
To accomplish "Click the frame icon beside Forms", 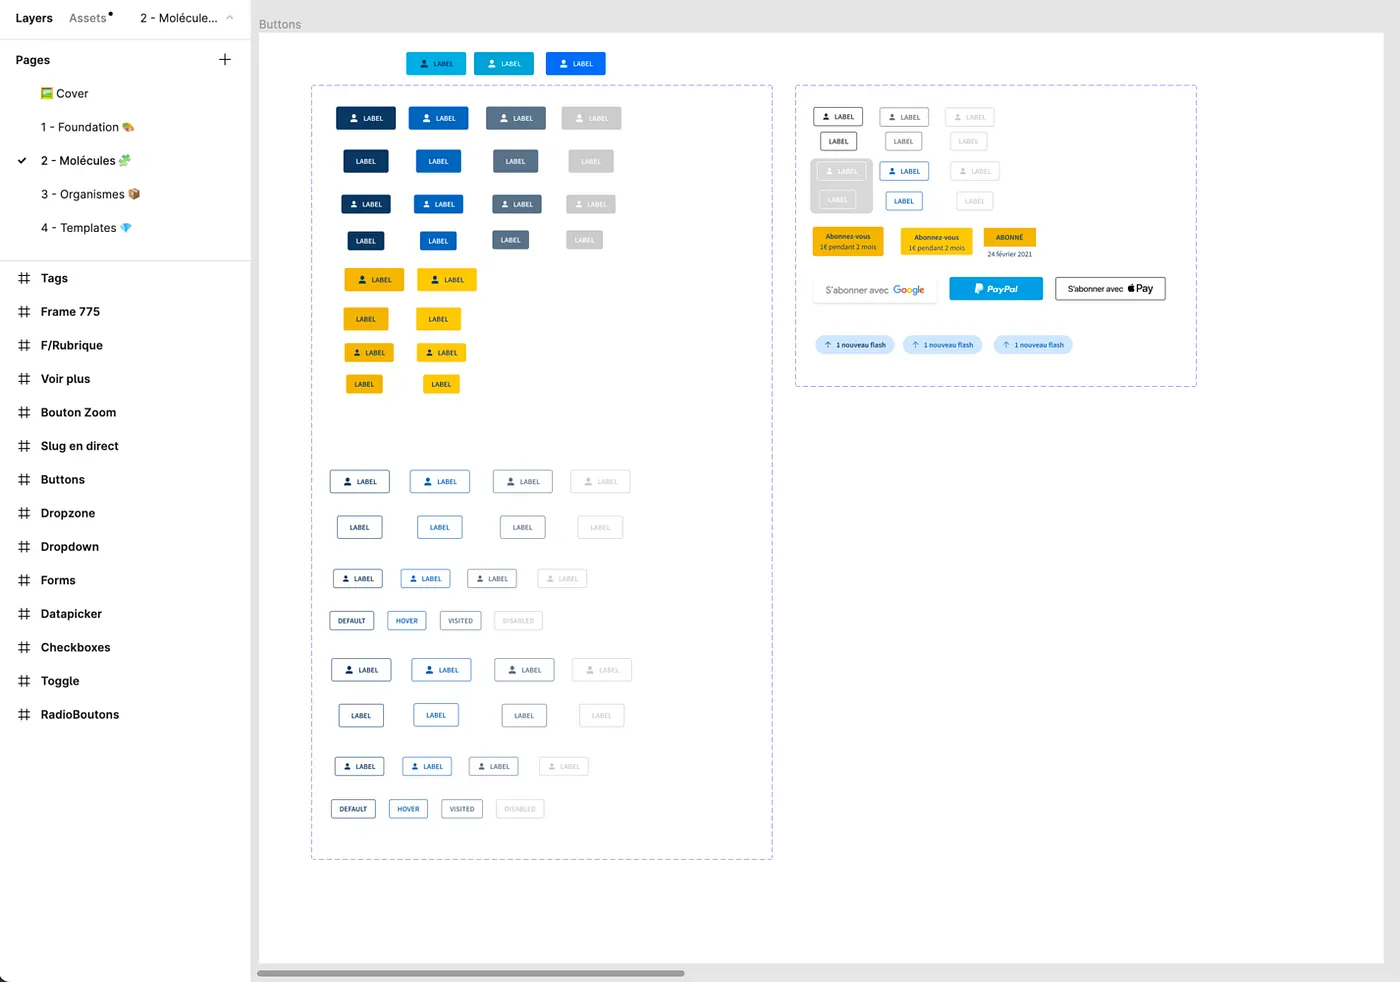I will pyautogui.click(x=24, y=580).
